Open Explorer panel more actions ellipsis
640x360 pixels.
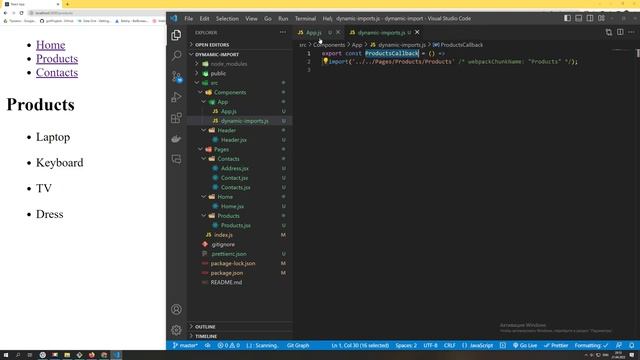pos(283,32)
